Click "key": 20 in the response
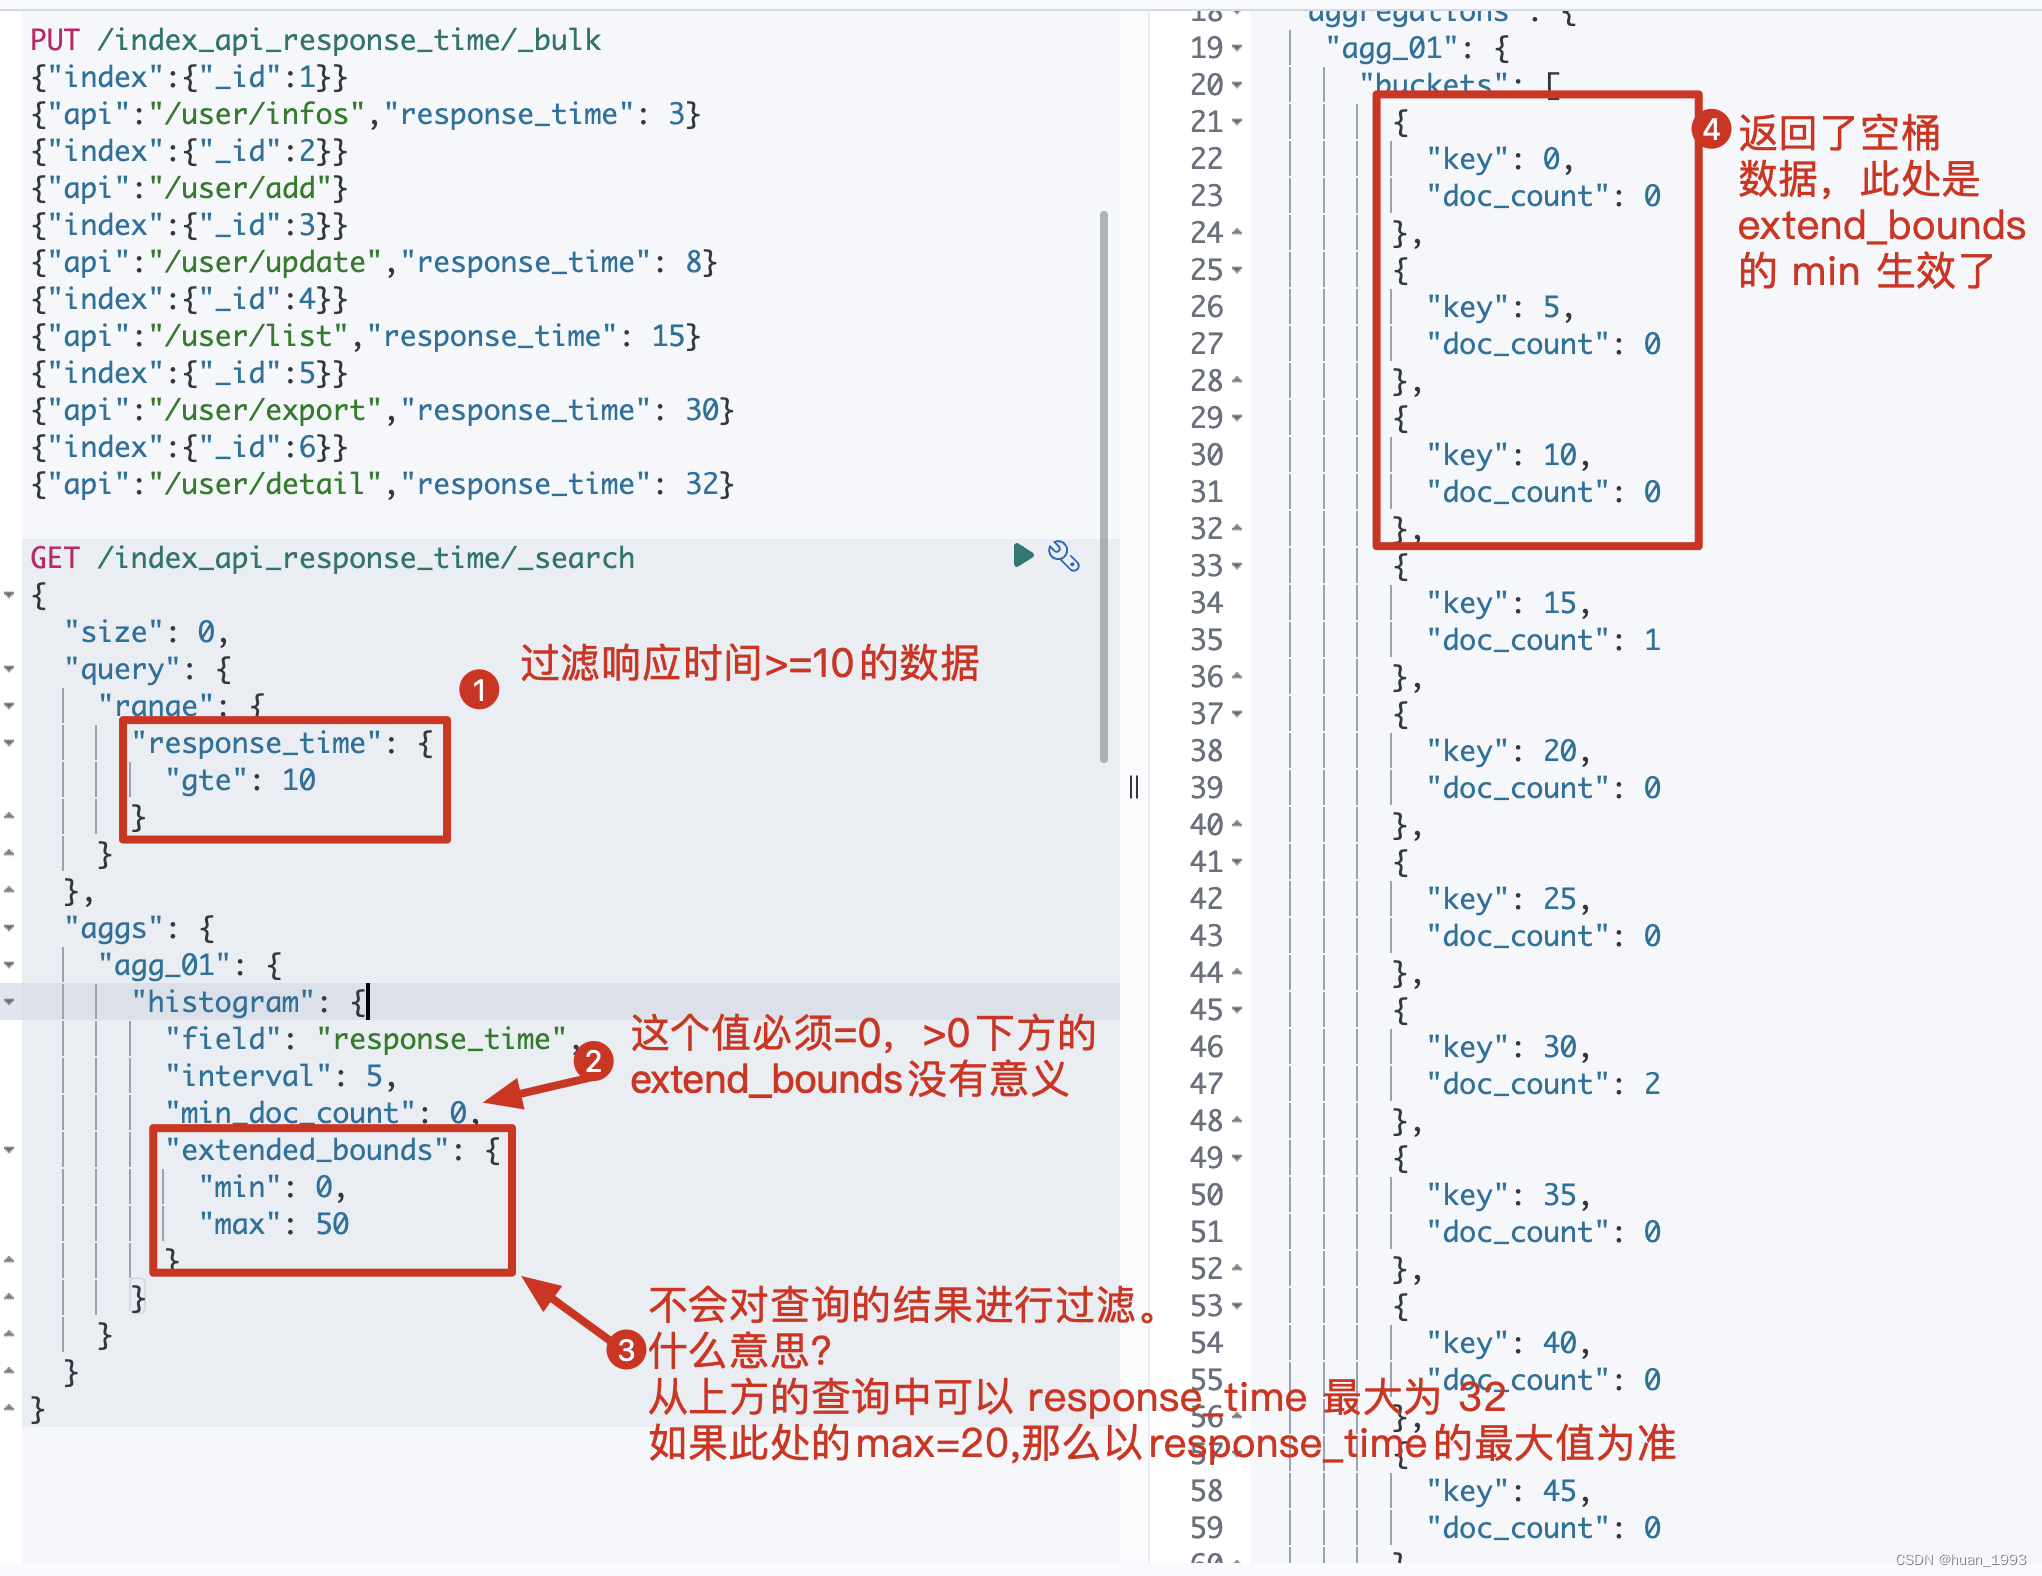2042x1576 pixels. click(1508, 751)
